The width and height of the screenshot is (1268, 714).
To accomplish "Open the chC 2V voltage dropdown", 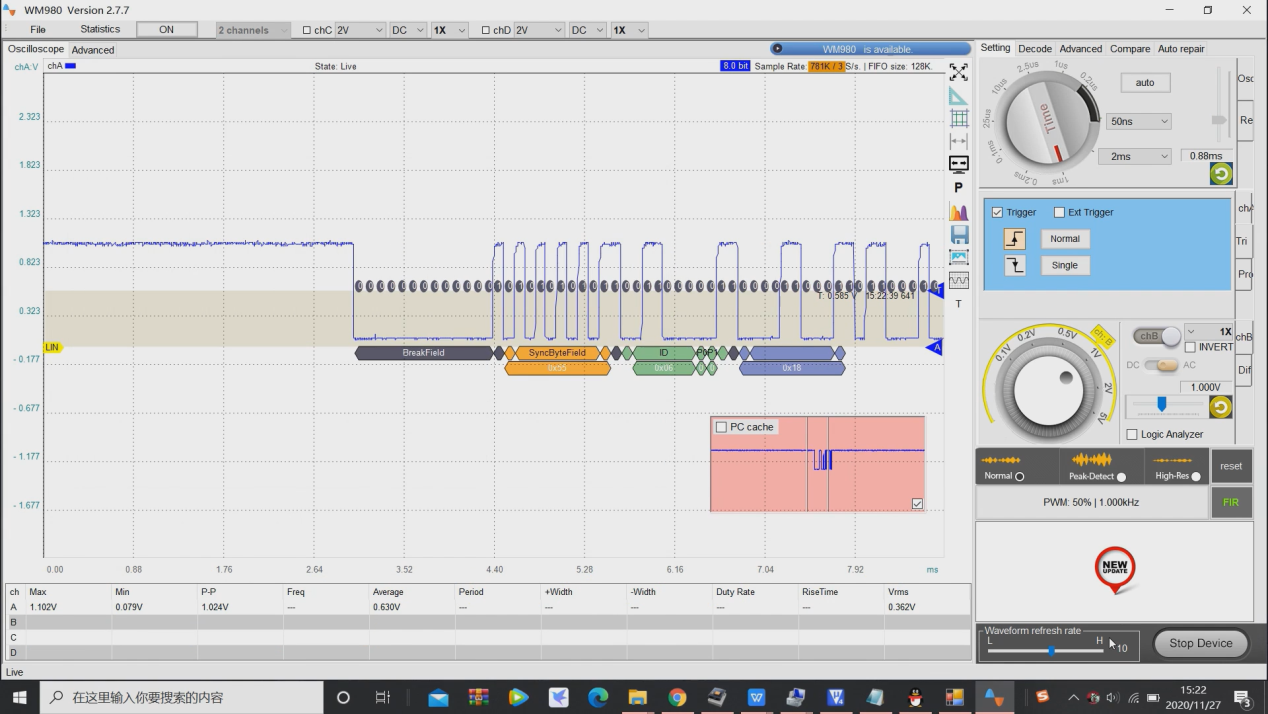I will click(359, 30).
